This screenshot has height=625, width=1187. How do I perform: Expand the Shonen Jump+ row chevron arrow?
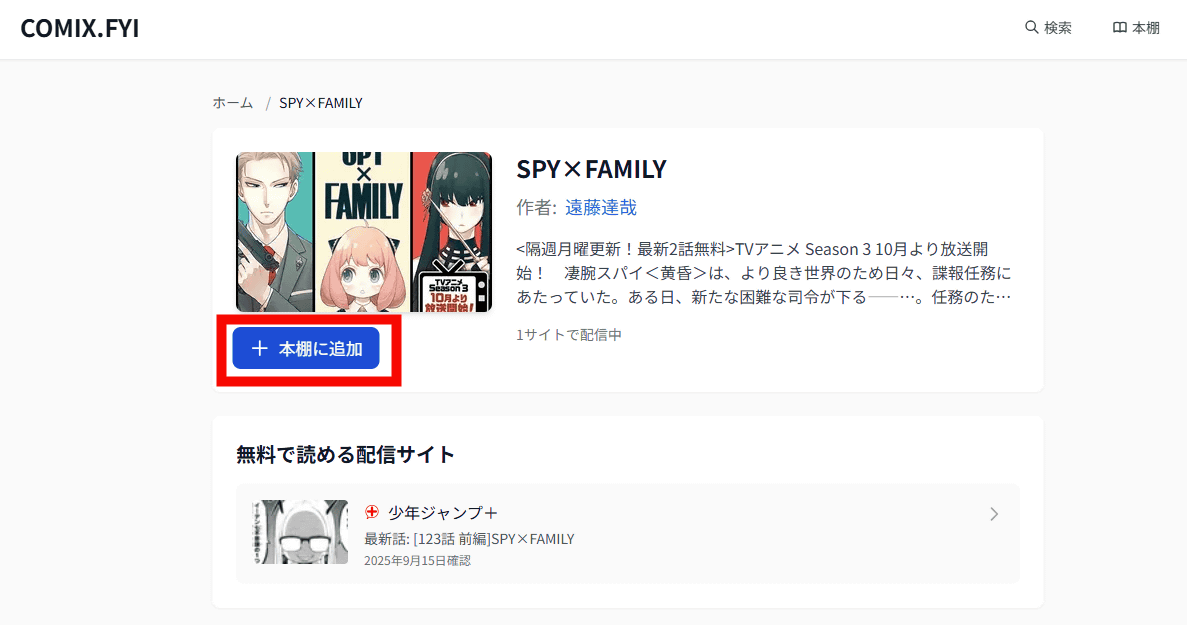coord(993,514)
